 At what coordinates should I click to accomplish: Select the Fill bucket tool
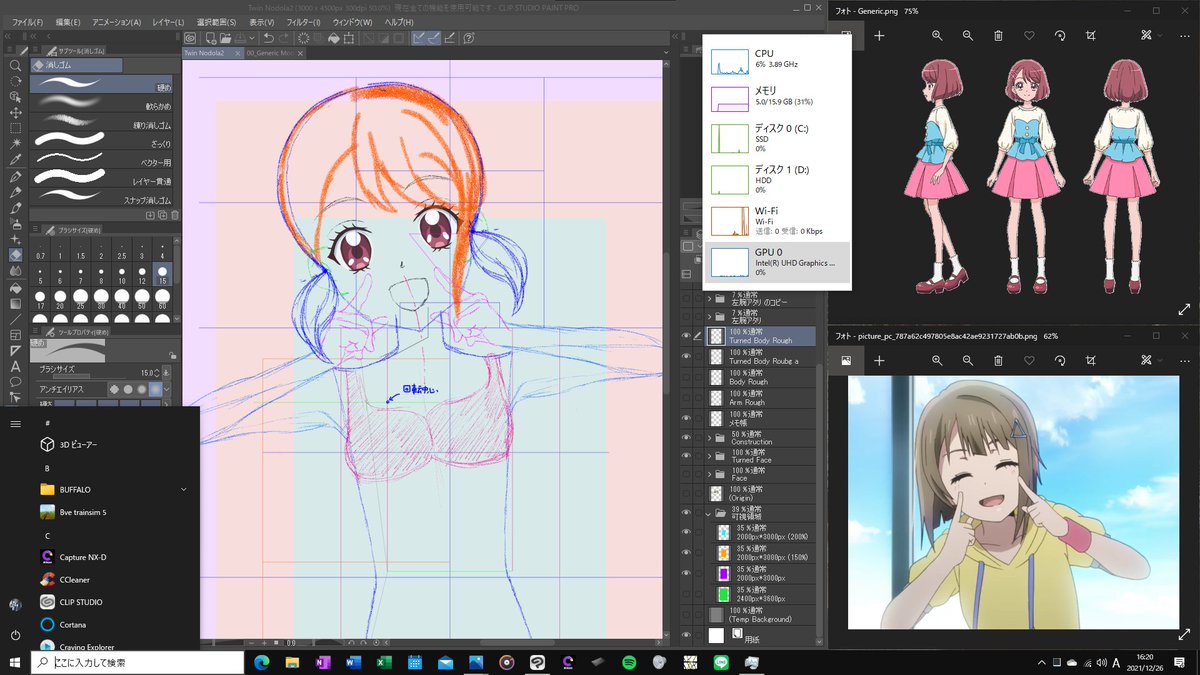click(x=15, y=287)
